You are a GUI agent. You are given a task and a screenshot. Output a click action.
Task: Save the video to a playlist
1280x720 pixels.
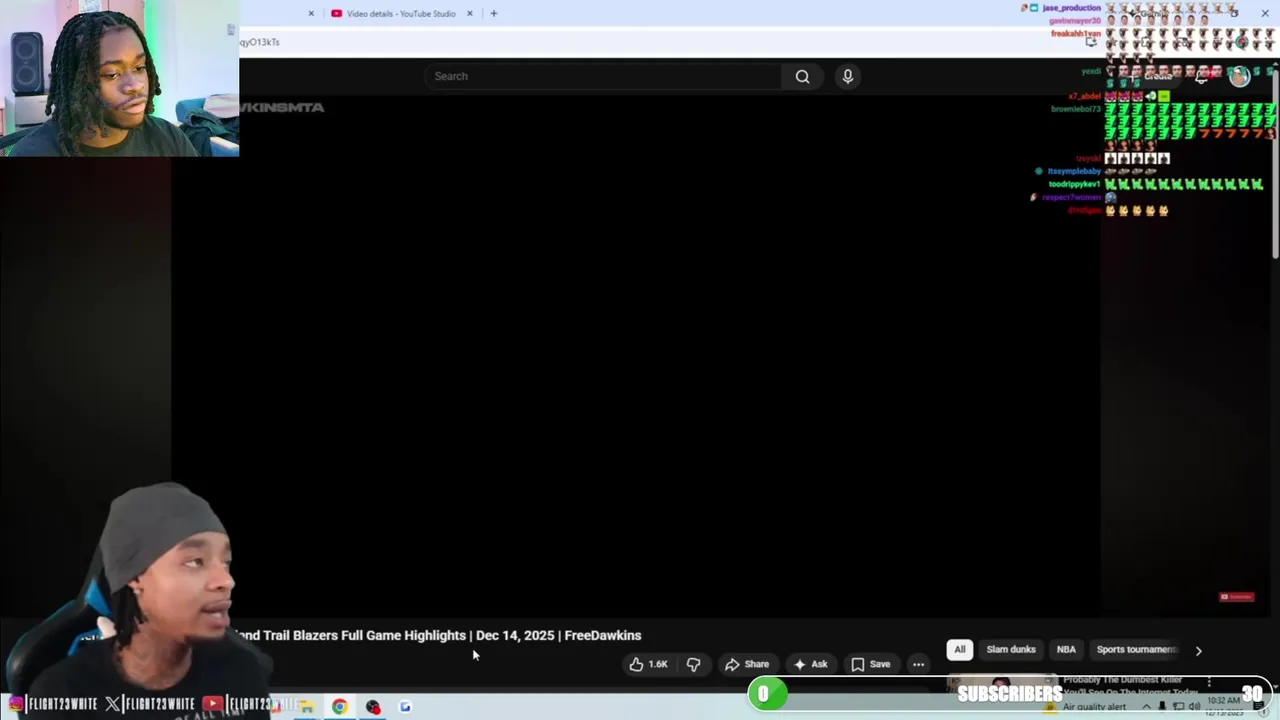click(870, 664)
